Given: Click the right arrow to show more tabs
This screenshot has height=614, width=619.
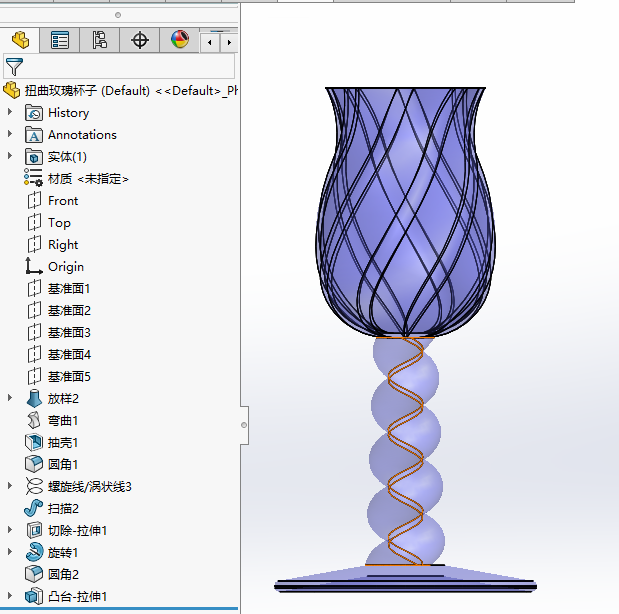Looking at the screenshot, I should pos(229,42).
